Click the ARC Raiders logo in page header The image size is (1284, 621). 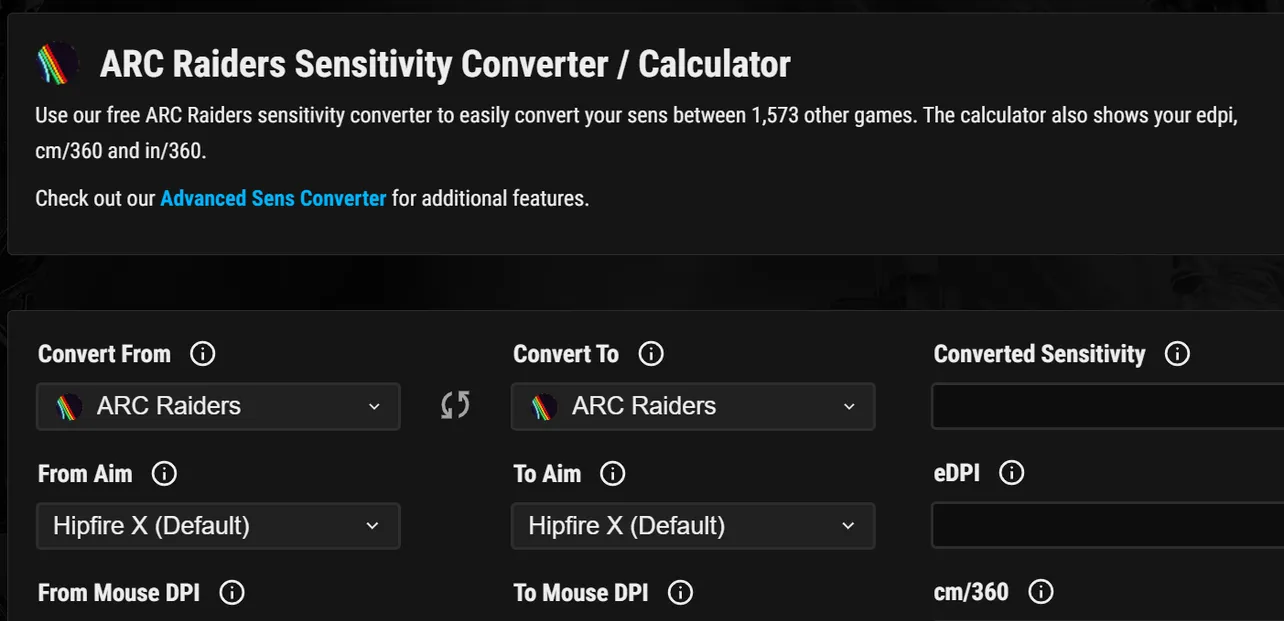click(x=57, y=62)
